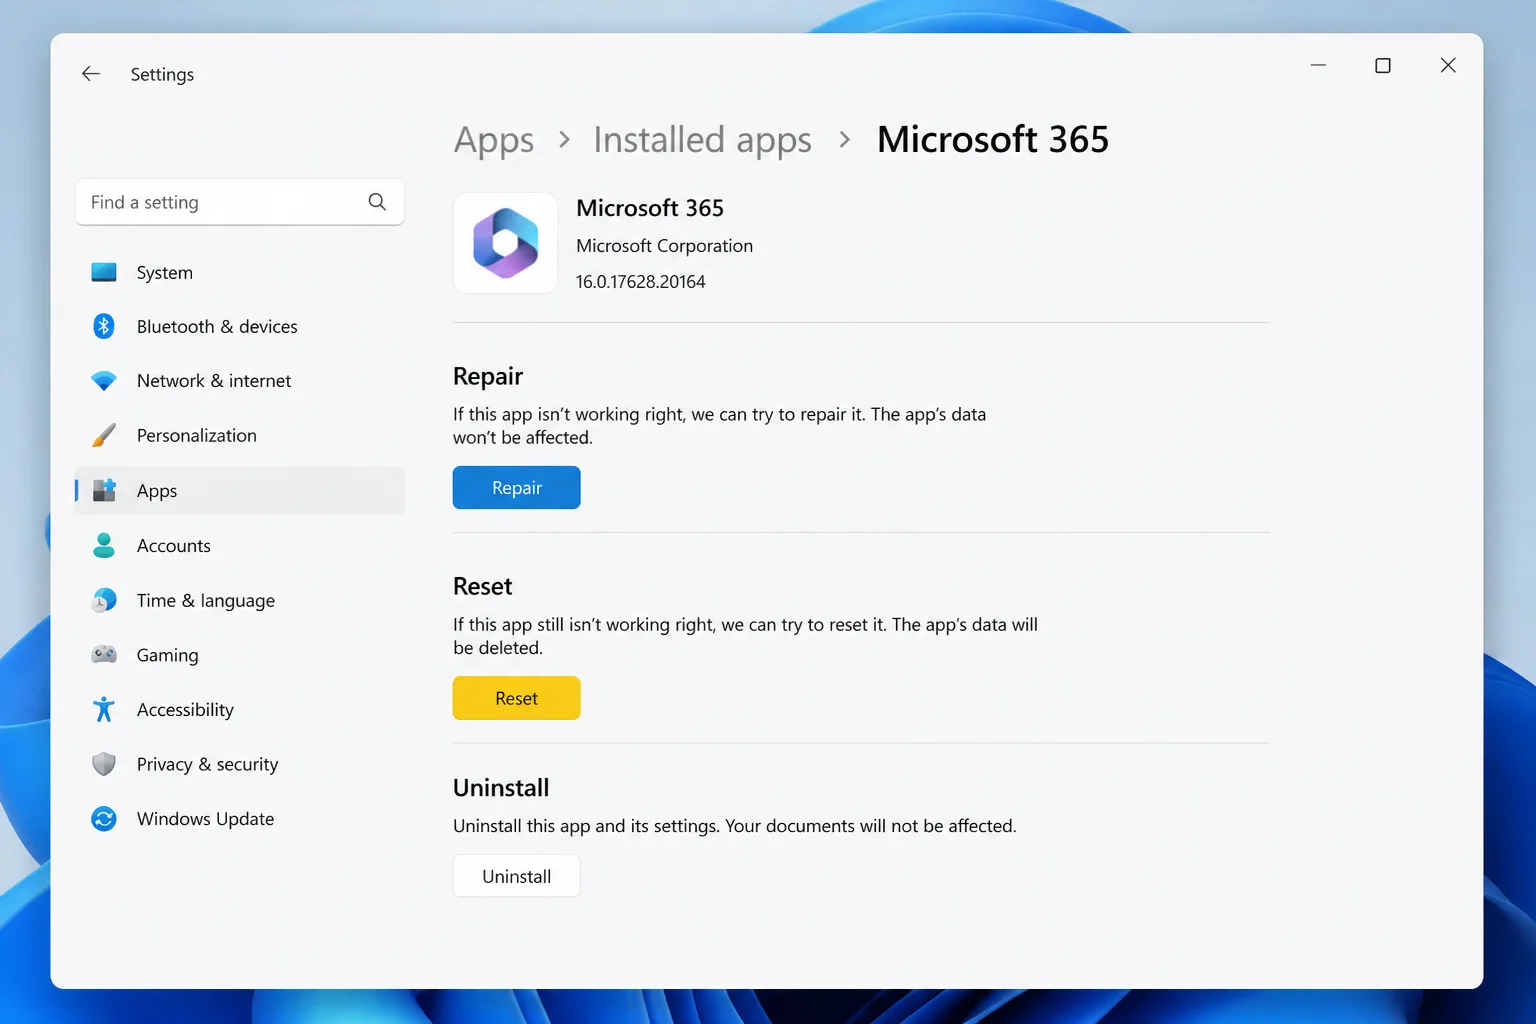Image resolution: width=1536 pixels, height=1024 pixels.
Task: Go back using the Settings back arrow
Action: pos(91,74)
